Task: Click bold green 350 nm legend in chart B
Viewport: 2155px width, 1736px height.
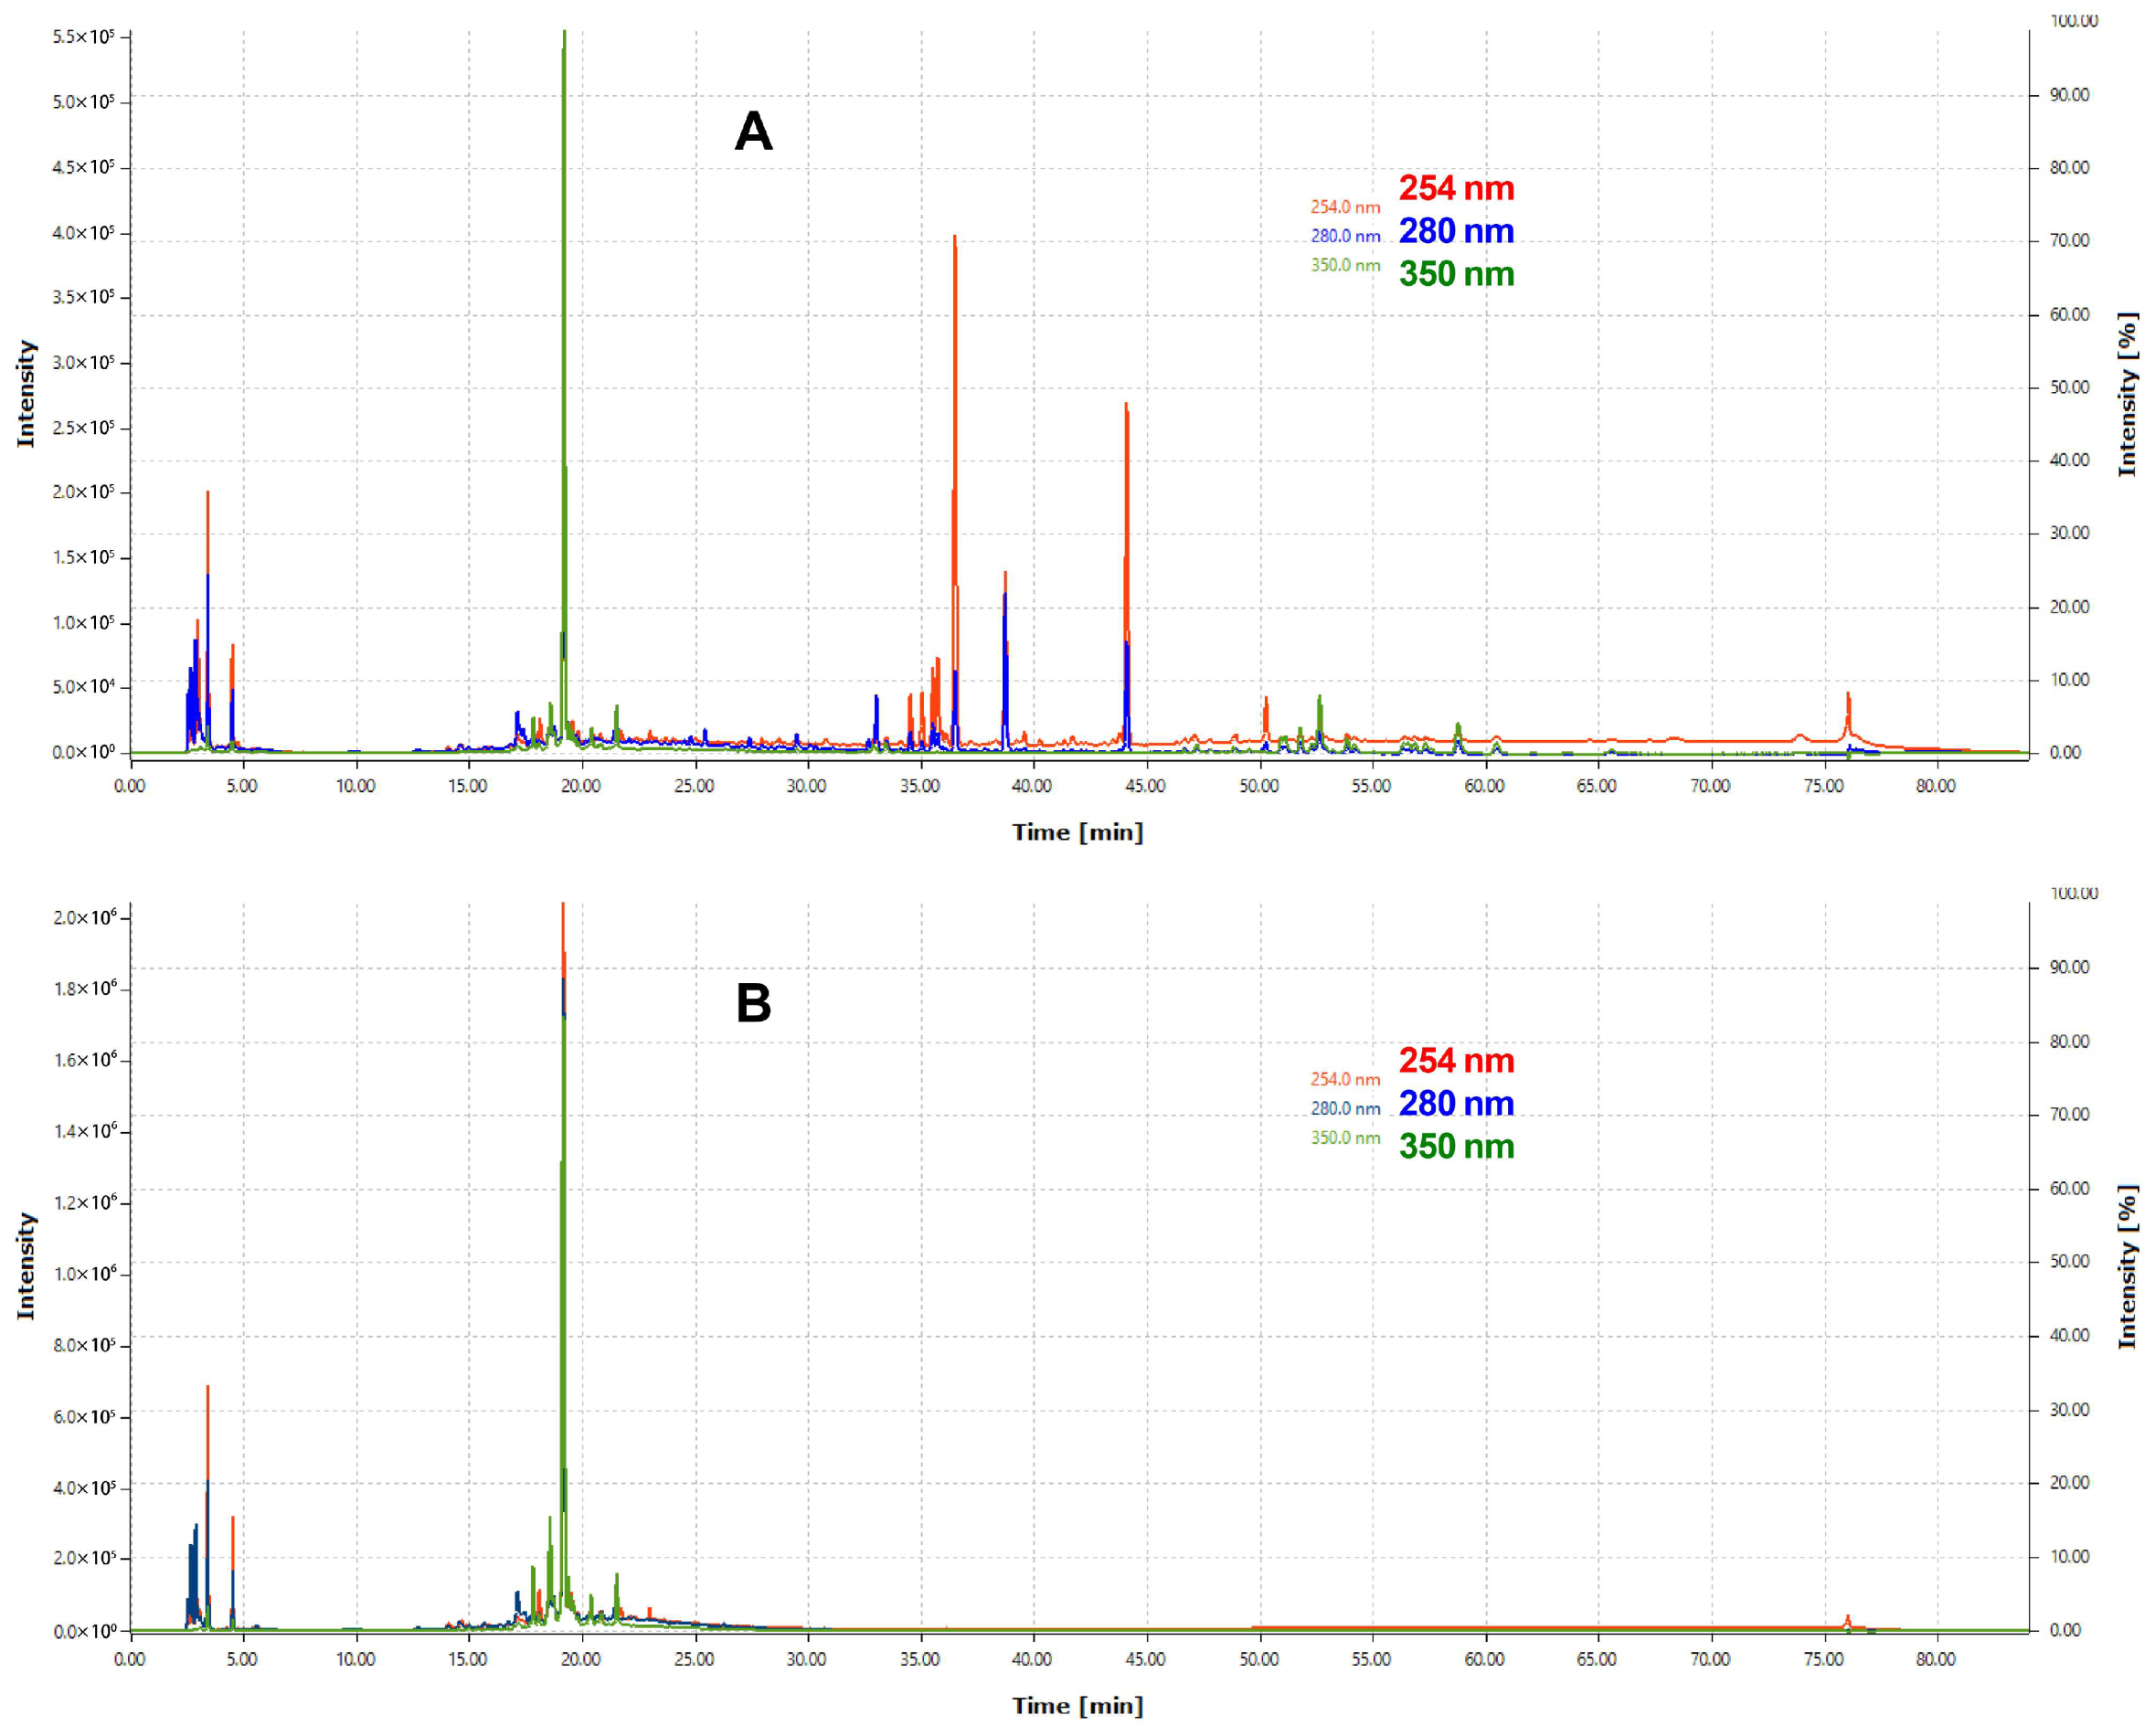Action: 1456,1146
